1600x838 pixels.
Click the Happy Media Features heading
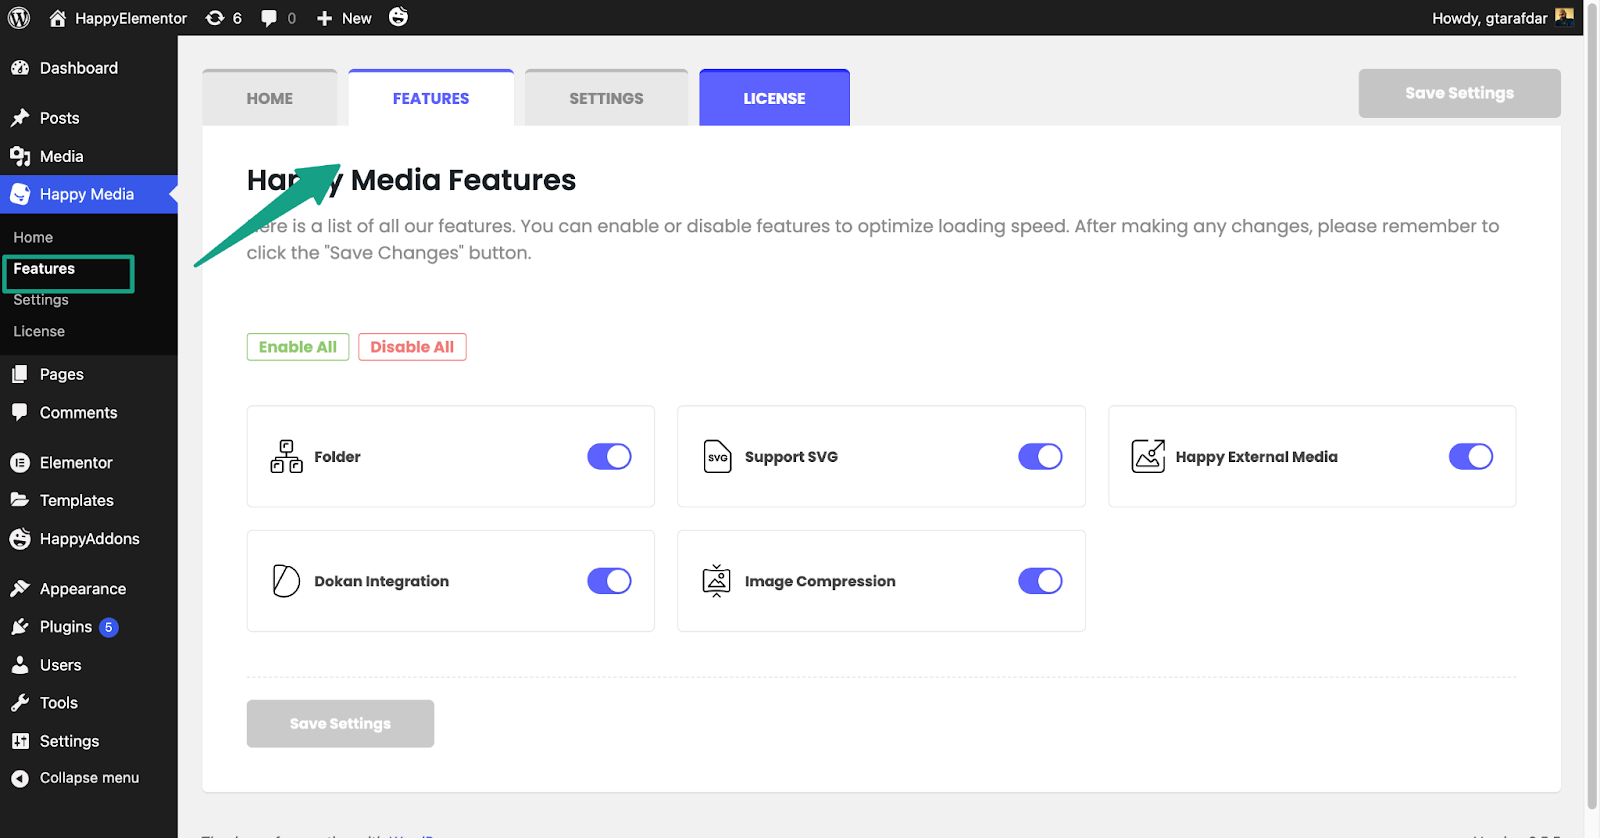pyautogui.click(x=411, y=180)
